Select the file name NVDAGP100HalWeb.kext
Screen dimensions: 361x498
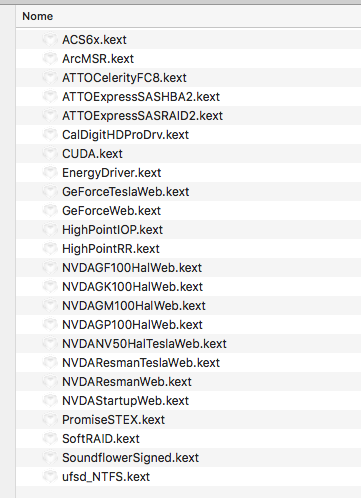[132, 325]
